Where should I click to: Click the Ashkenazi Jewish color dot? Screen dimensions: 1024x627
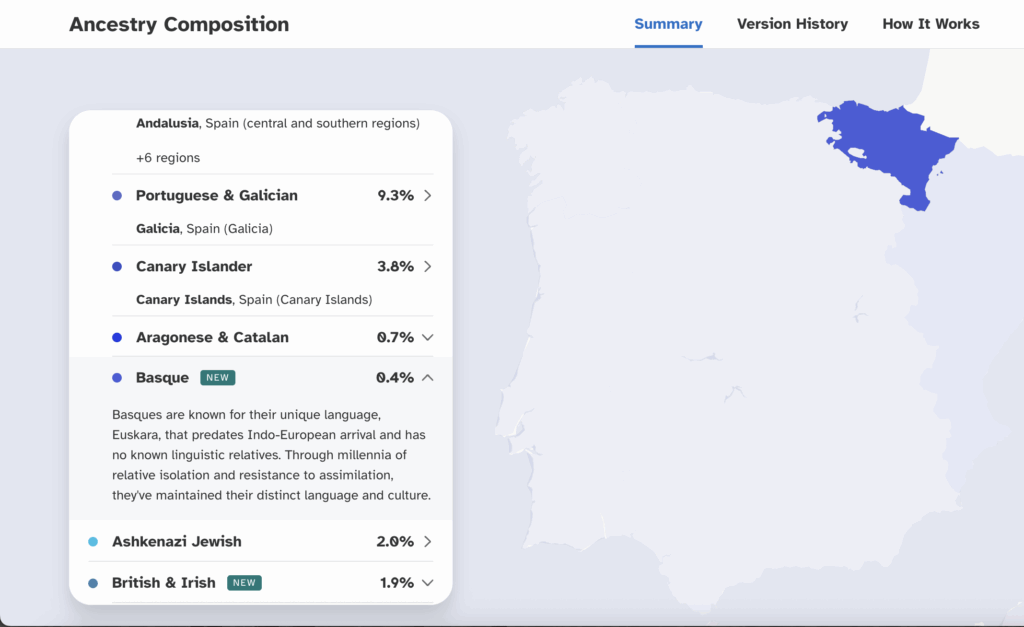coord(93,542)
